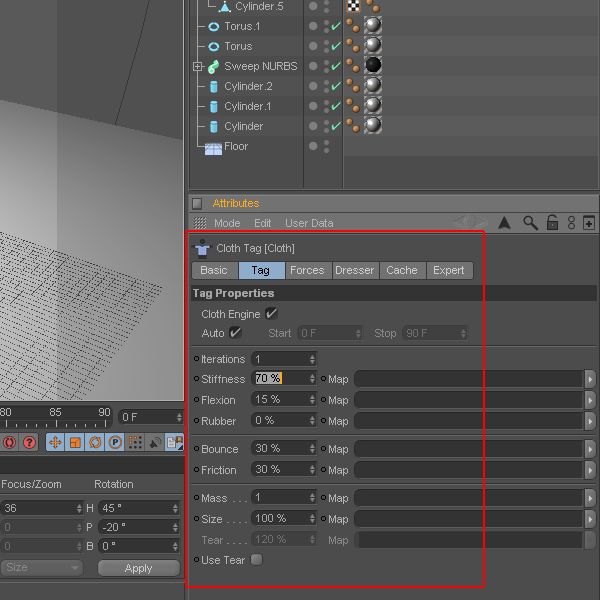Open the Size dropdown in coordinates panel
This screenshot has width=600, height=600.
click(42, 567)
